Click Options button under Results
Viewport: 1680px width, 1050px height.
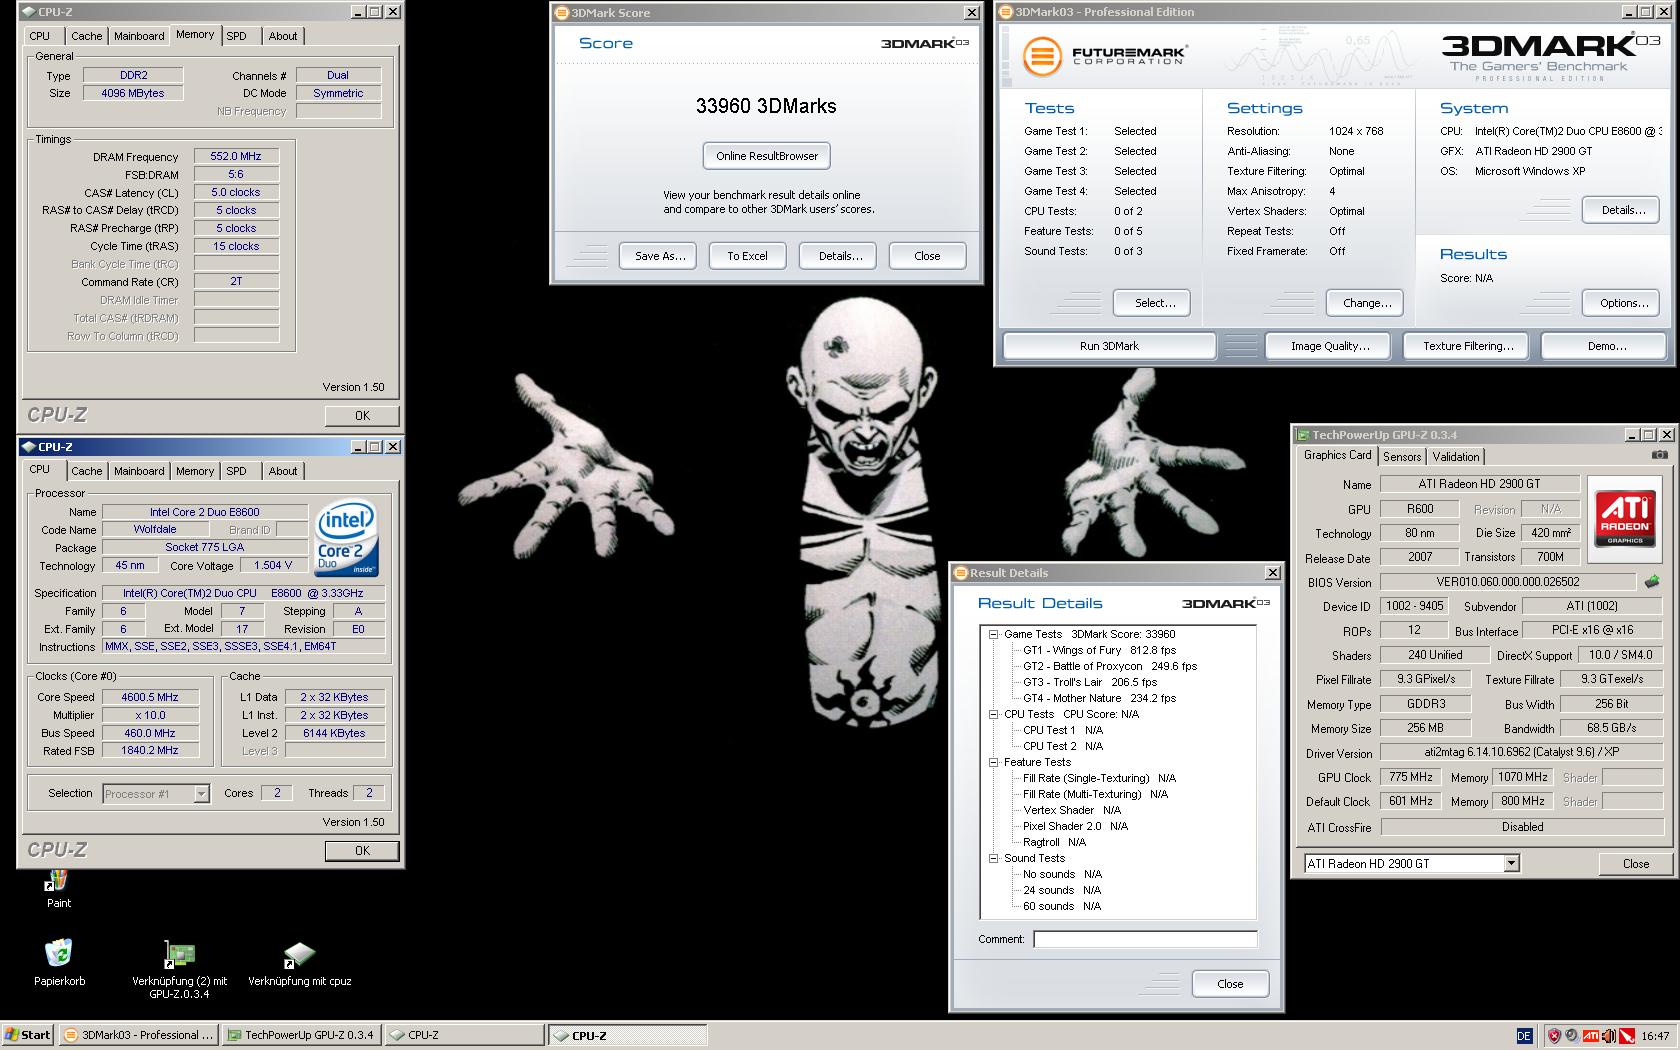tap(1623, 303)
